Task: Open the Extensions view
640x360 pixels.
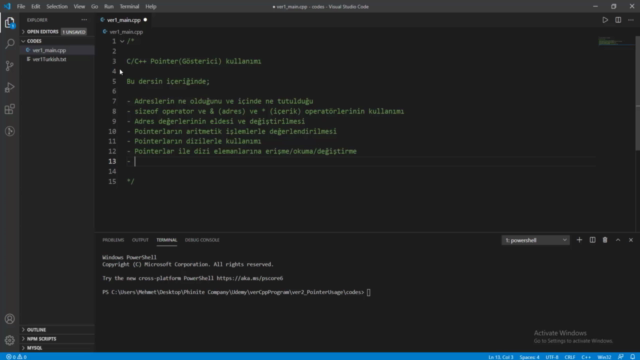Action: (x=10, y=109)
